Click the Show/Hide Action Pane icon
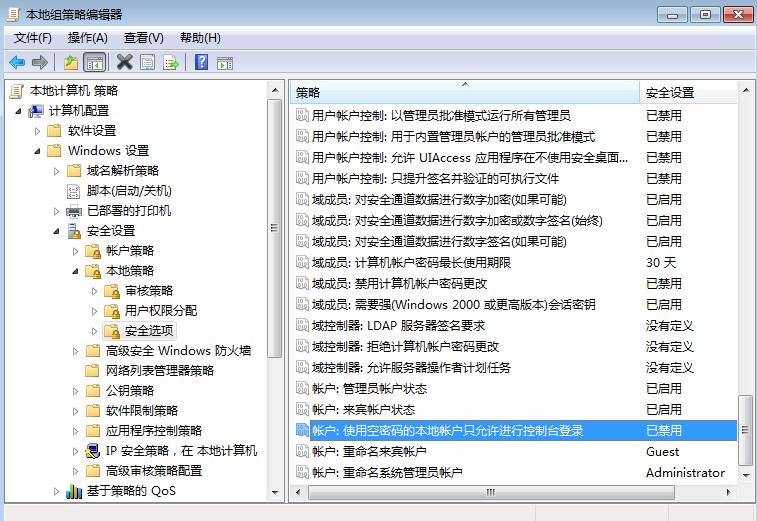This screenshot has width=757, height=521. click(x=225, y=62)
